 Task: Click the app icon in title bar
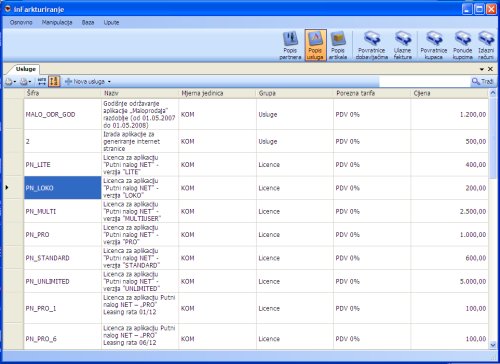[x=7, y=9]
